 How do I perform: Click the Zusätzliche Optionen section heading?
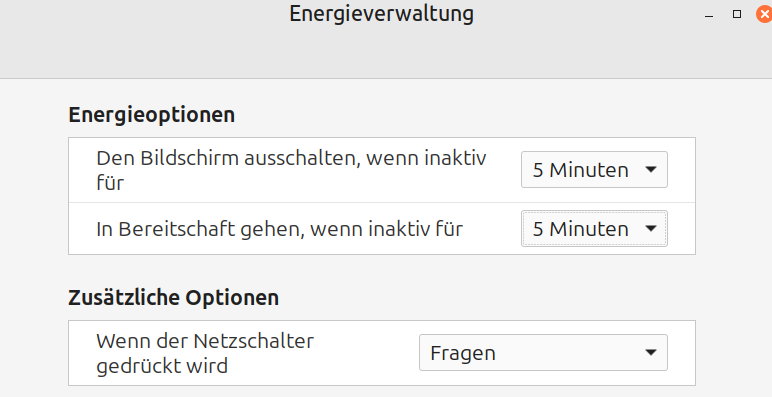(173, 298)
